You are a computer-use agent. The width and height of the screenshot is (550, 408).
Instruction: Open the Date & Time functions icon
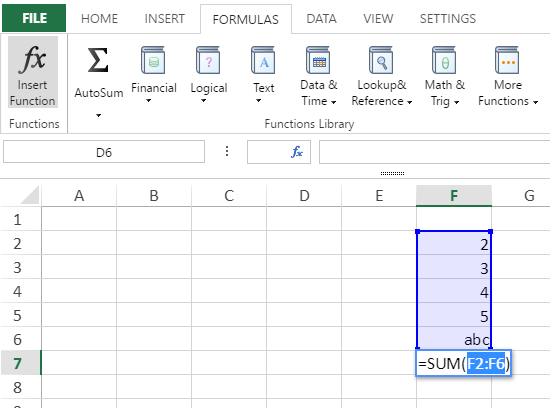pyautogui.click(x=318, y=60)
